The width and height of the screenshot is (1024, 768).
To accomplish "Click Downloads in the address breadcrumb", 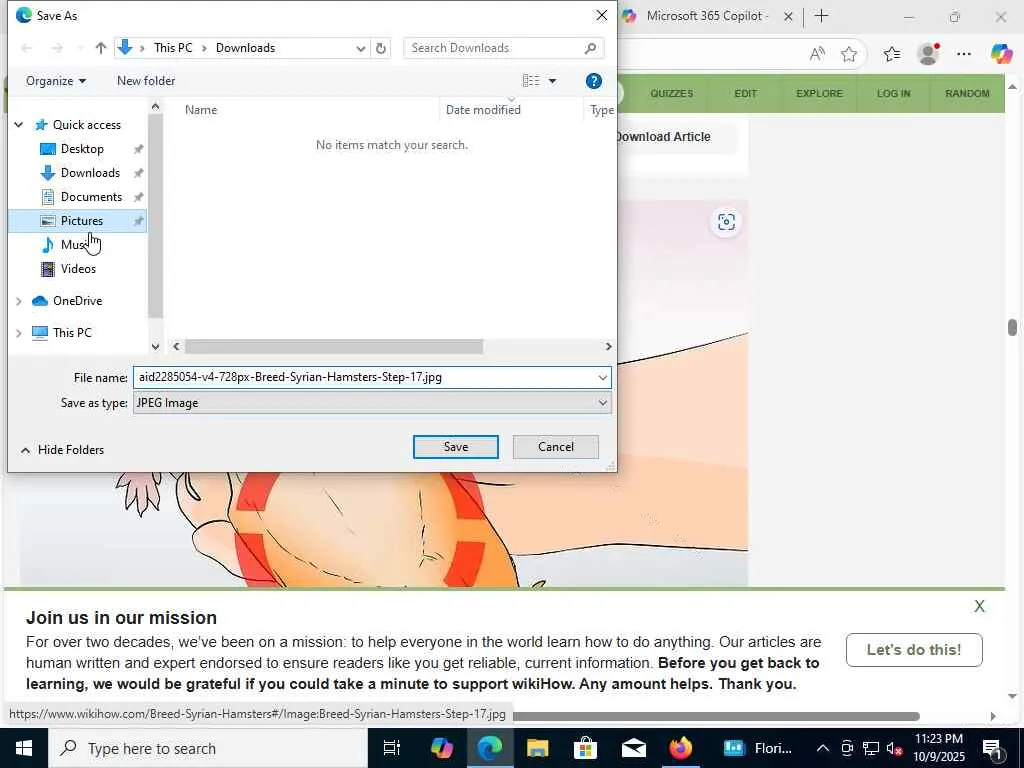I will (x=246, y=48).
